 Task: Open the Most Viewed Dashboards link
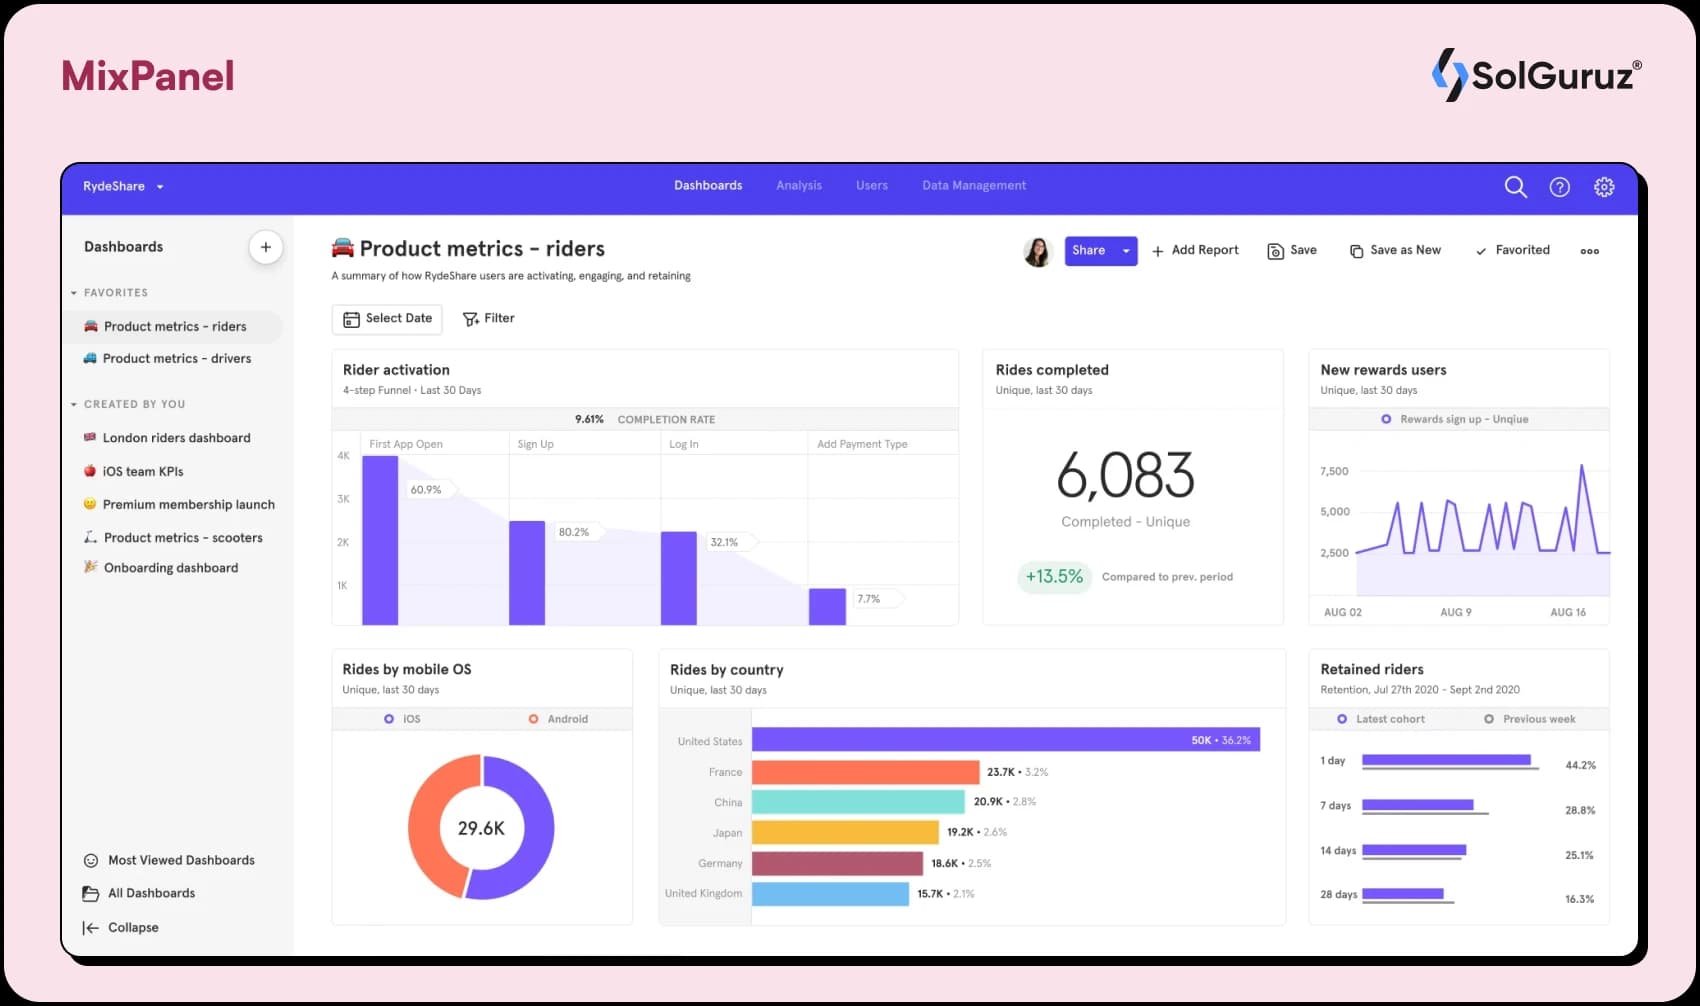click(181, 860)
